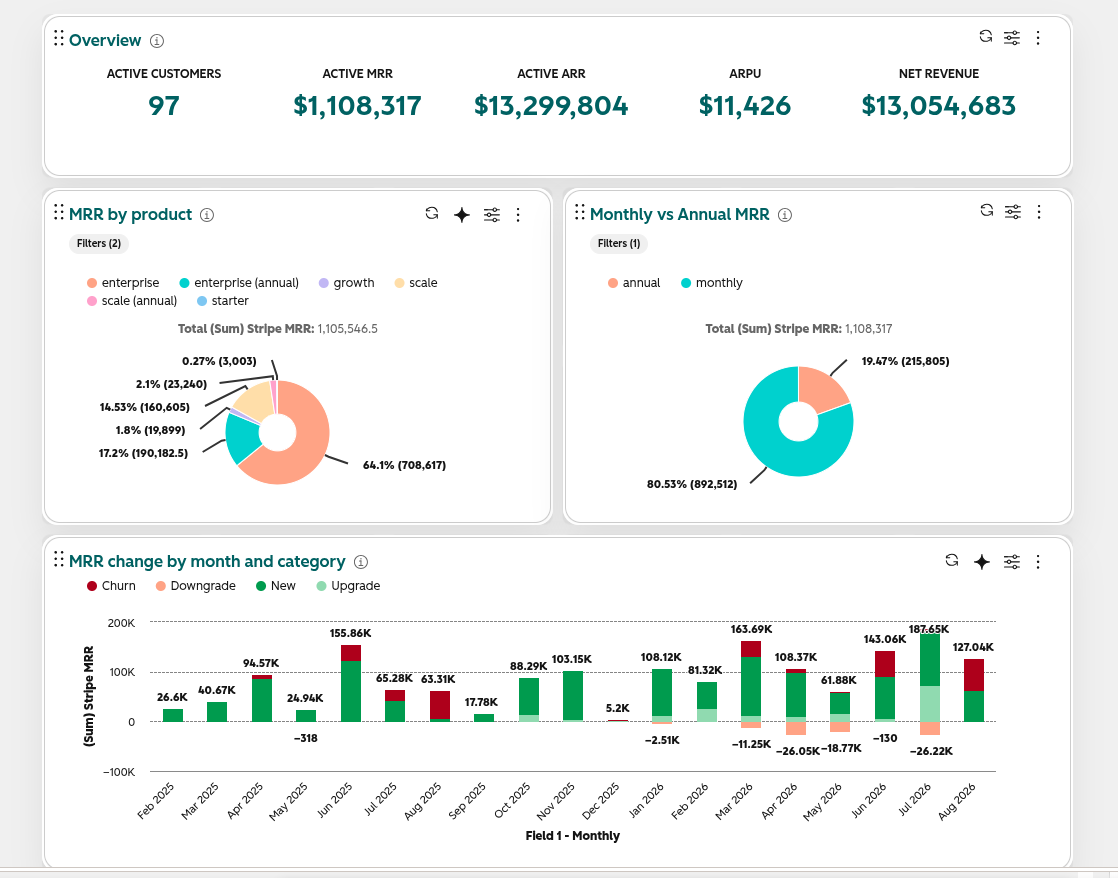Open Overview widget more-options menu
The image size is (1118, 878).
coord(1038,38)
